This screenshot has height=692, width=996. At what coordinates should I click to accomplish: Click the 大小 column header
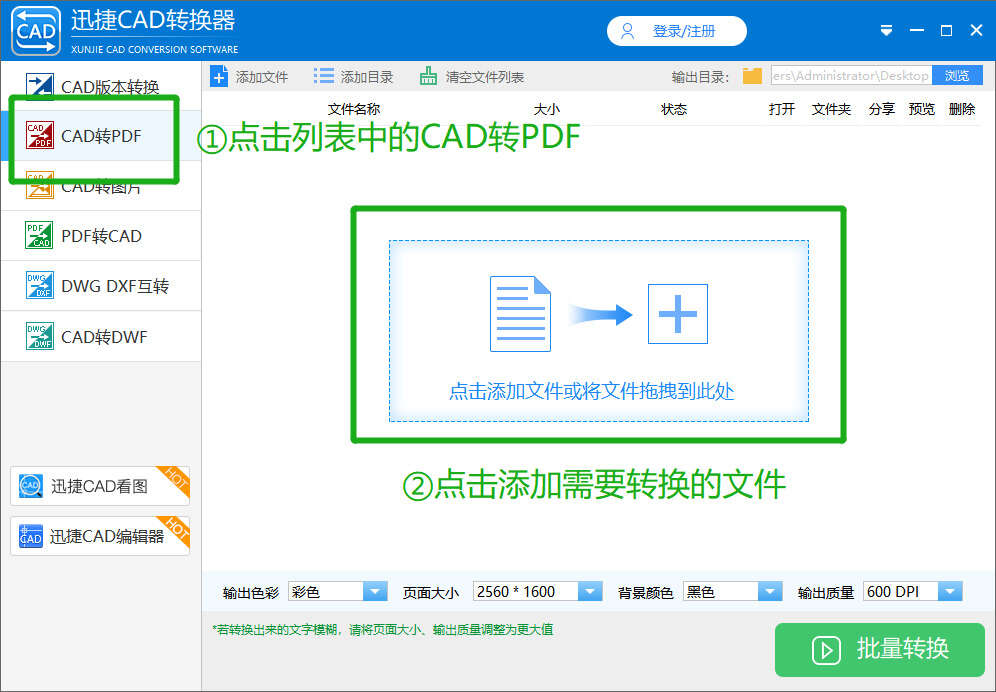547,109
